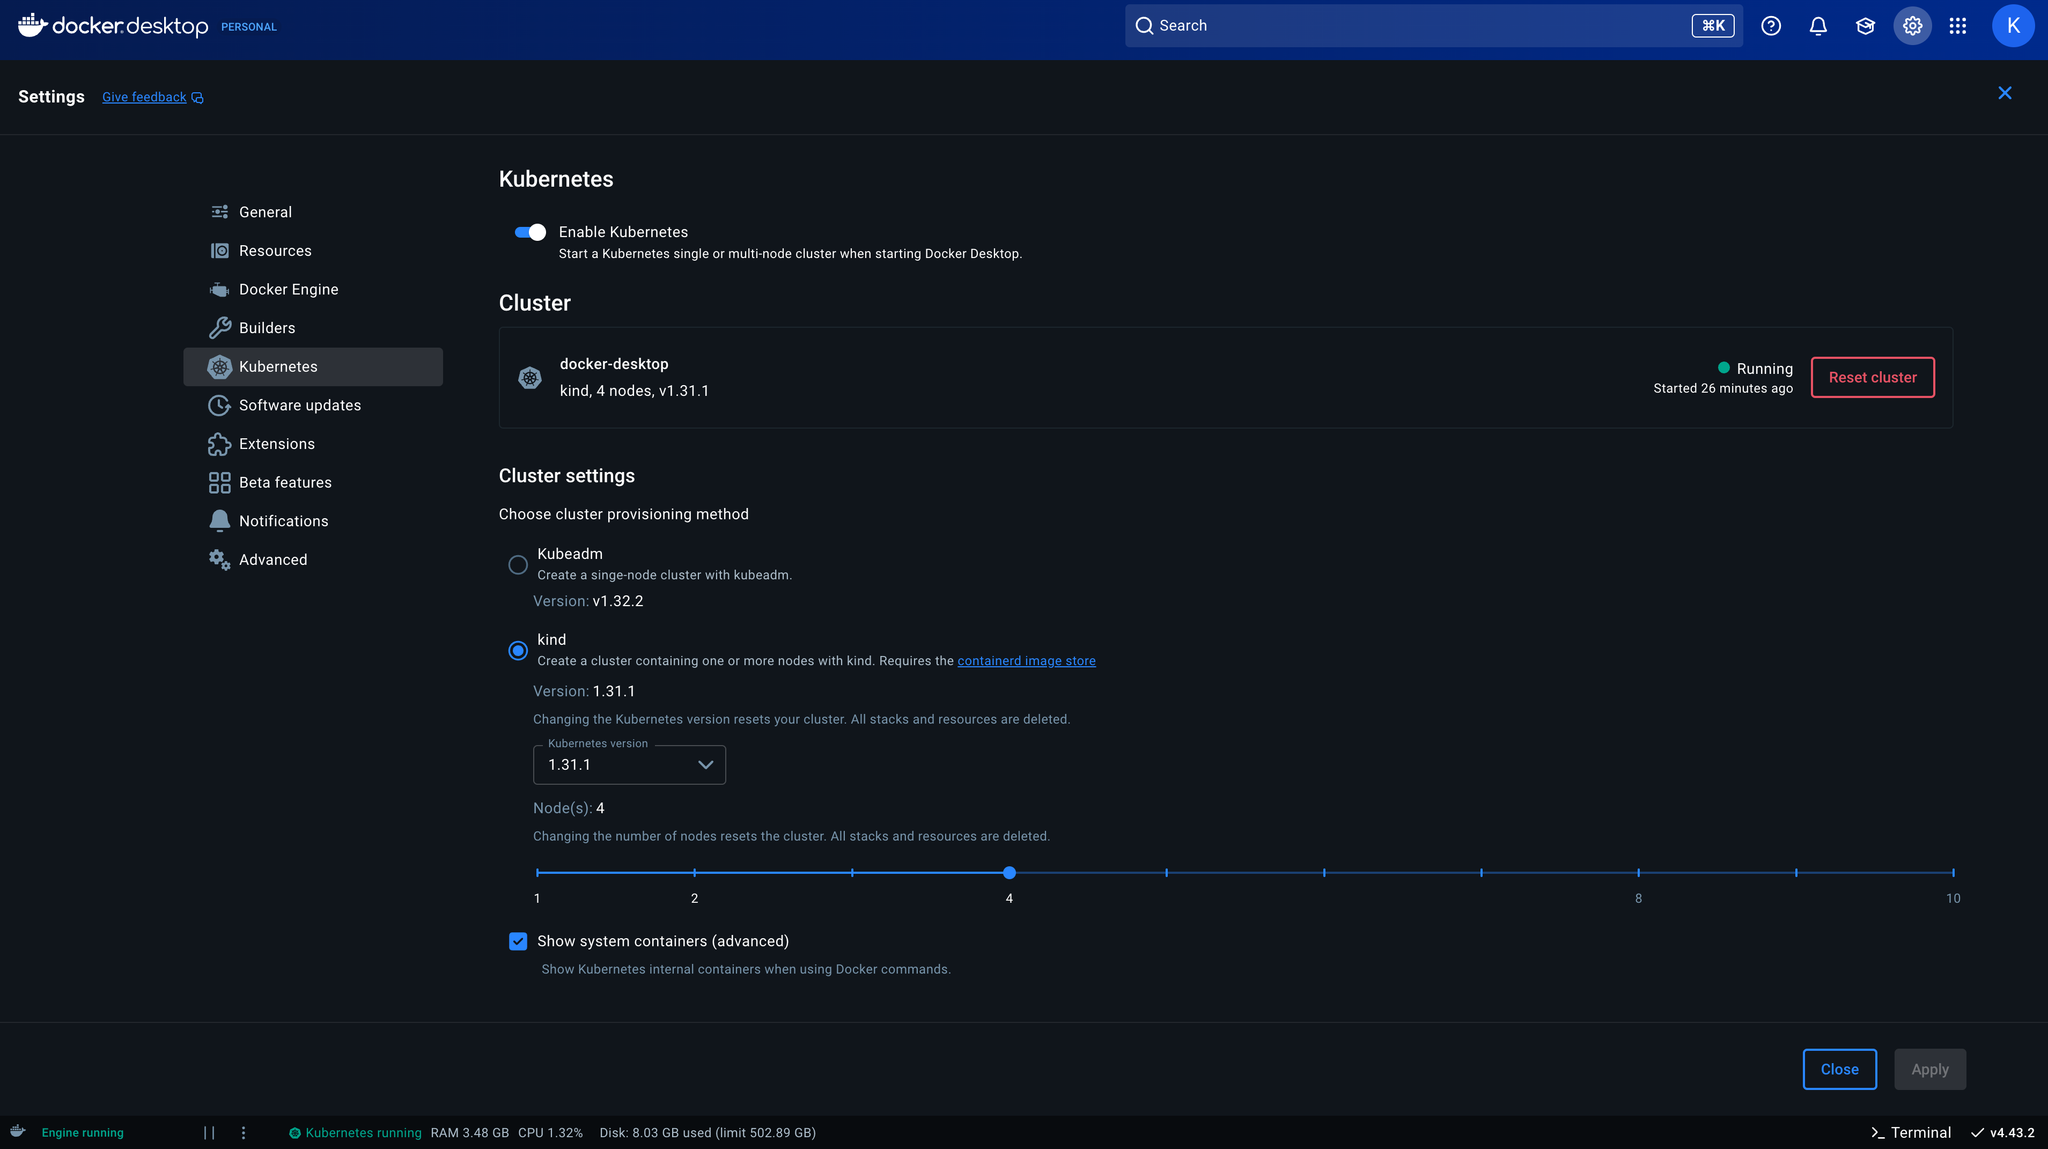This screenshot has height=1149, width=2048.
Task: Open the Resources settings section
Action: [313, 251]
